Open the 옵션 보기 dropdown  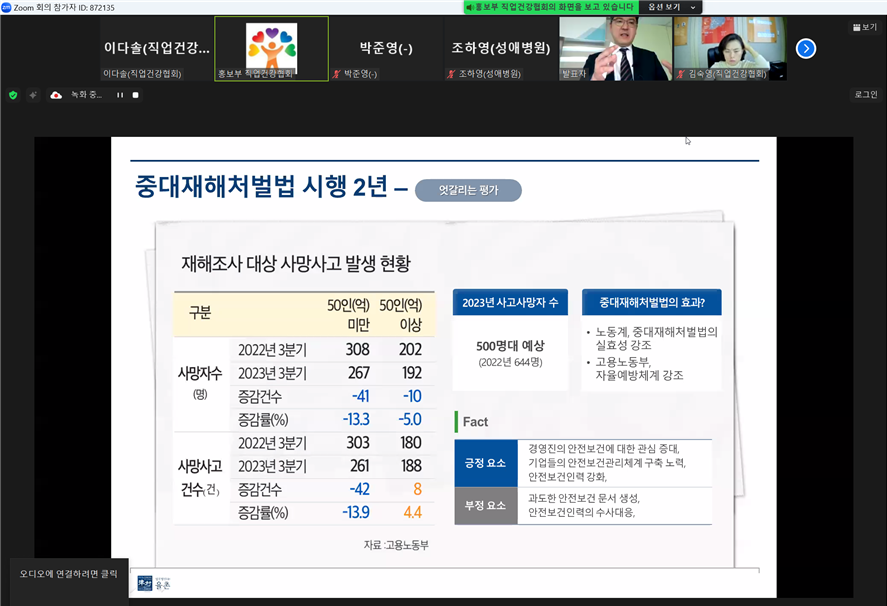click(671, 7)
